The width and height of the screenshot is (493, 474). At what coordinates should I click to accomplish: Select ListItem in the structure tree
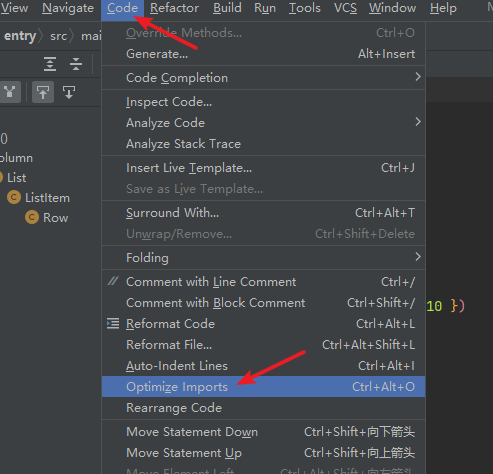coord(47,198)
